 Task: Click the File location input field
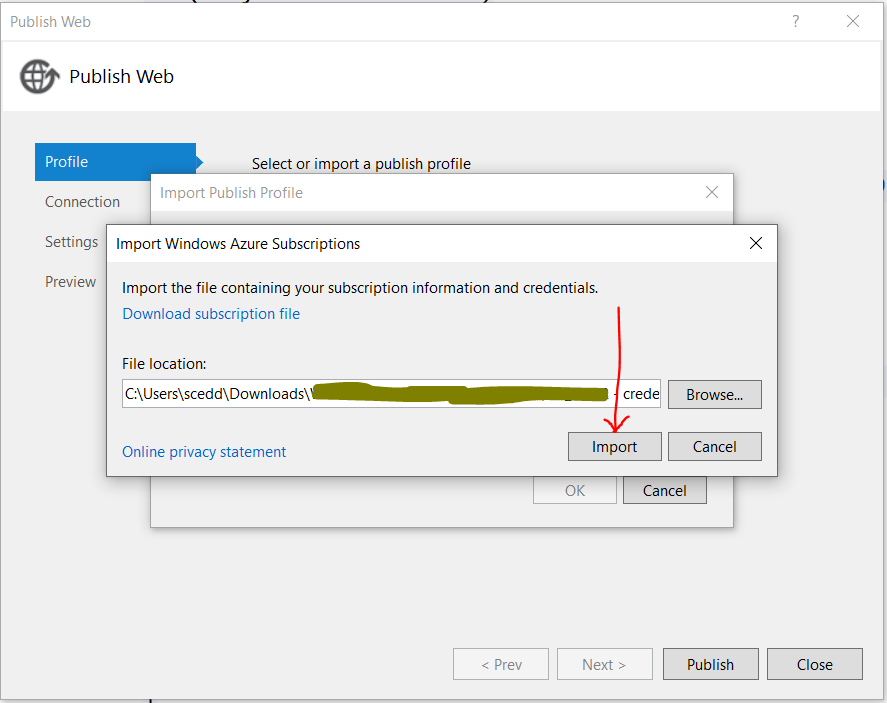tap(391, 394)
